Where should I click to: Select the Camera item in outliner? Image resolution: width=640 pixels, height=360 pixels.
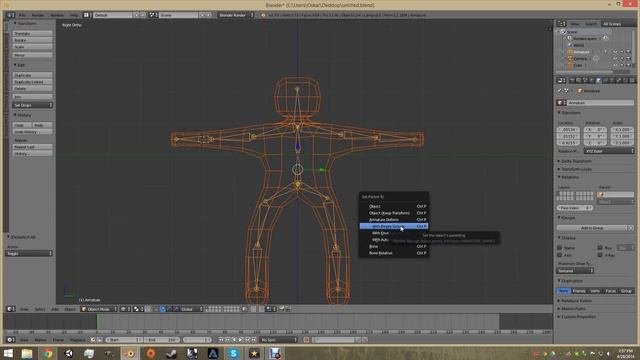point(580,58)
